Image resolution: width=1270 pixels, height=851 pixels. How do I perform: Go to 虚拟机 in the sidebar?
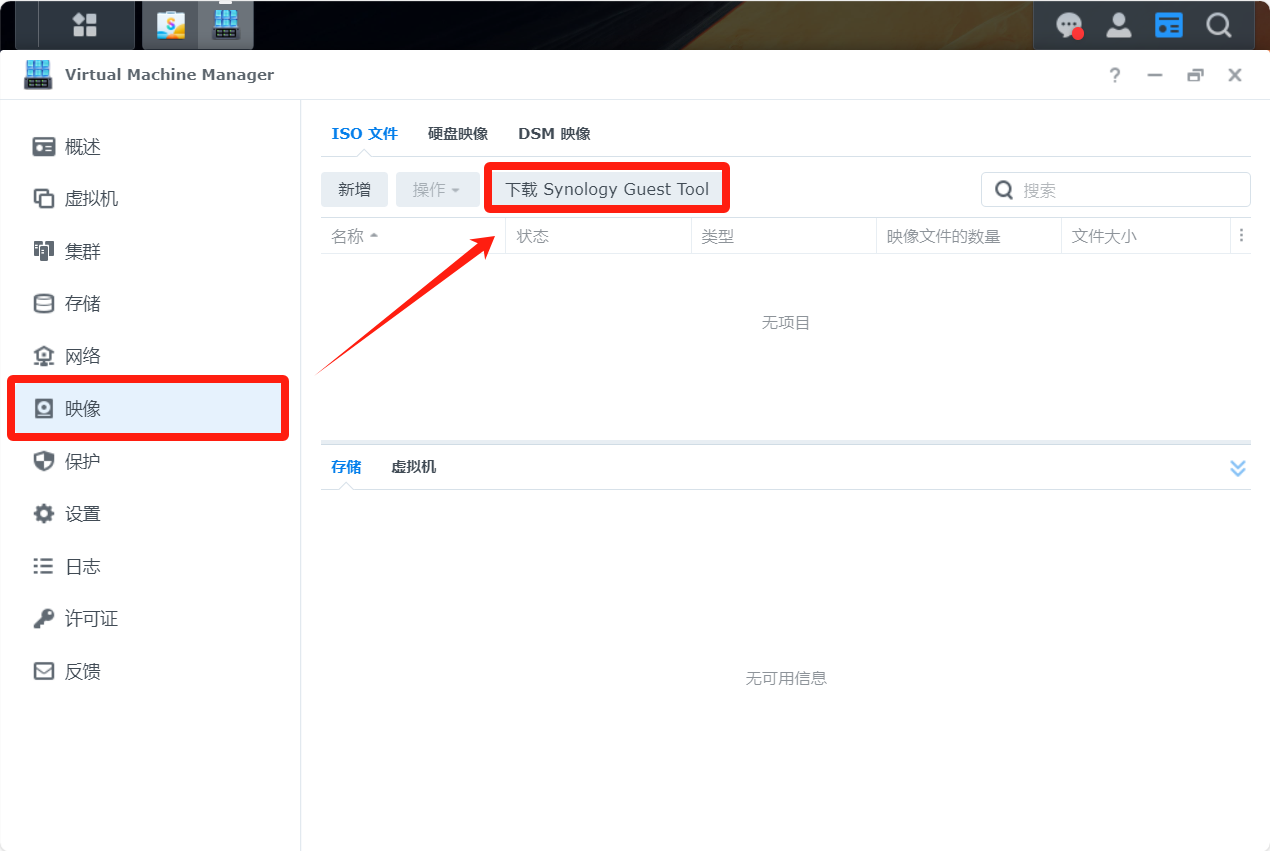pos(91,199)
